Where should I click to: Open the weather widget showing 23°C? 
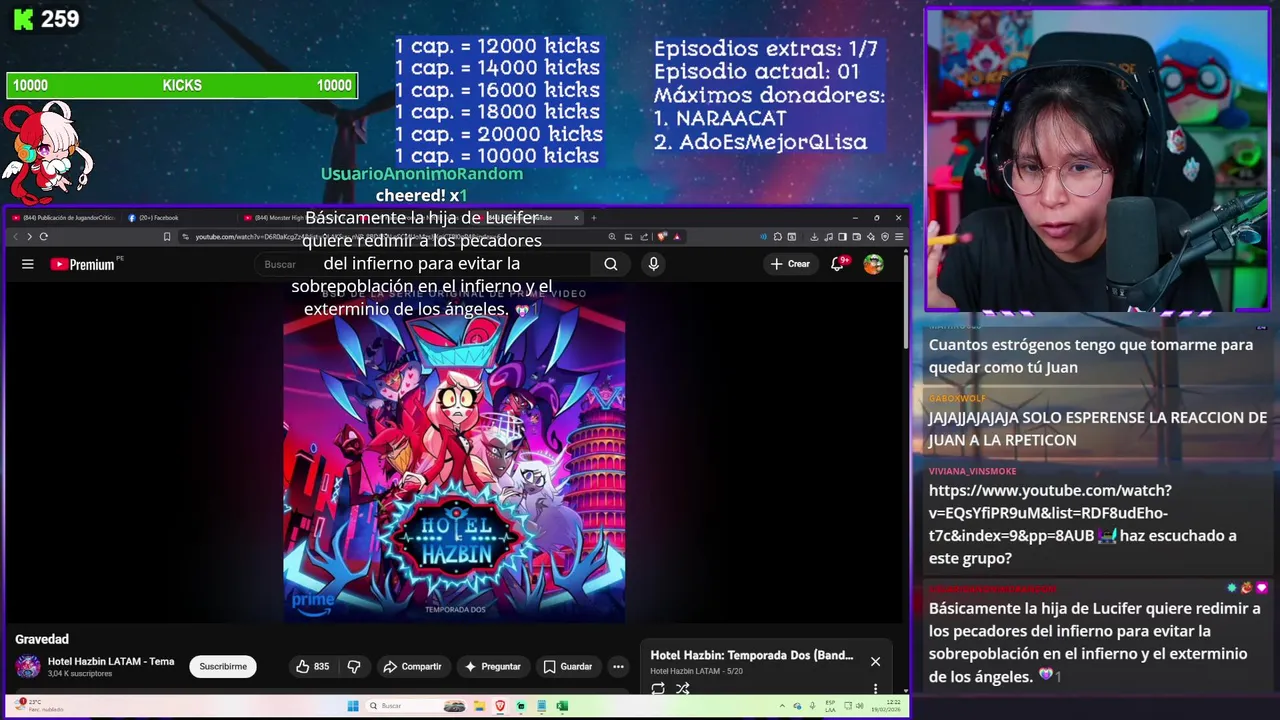tap(38, 706)
